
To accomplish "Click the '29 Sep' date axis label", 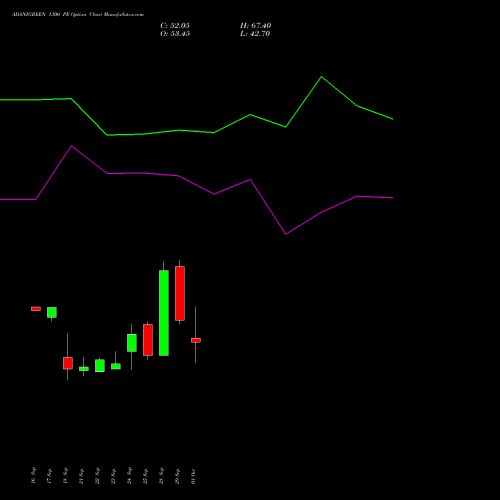I will click(x=177, y=476).
